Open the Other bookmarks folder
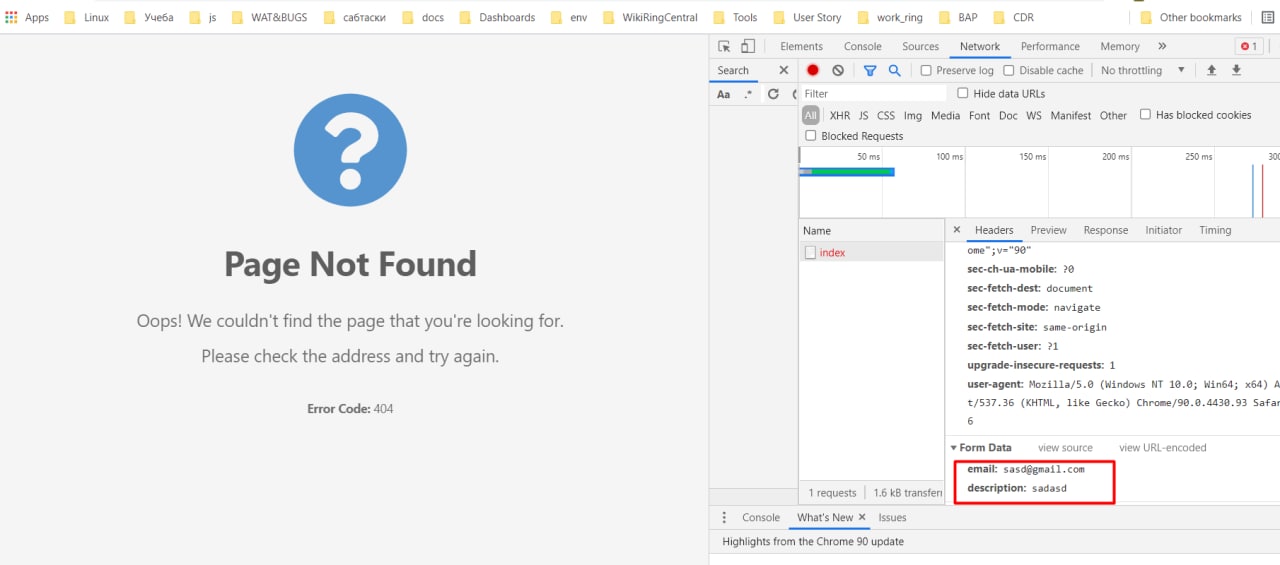 point(1190,17)
